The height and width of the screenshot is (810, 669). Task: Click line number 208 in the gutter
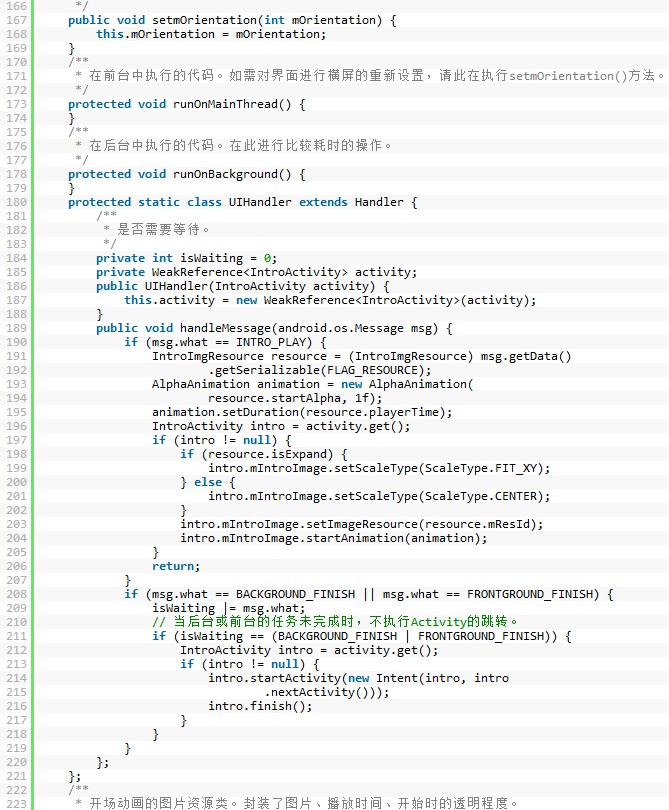point(16,594)
